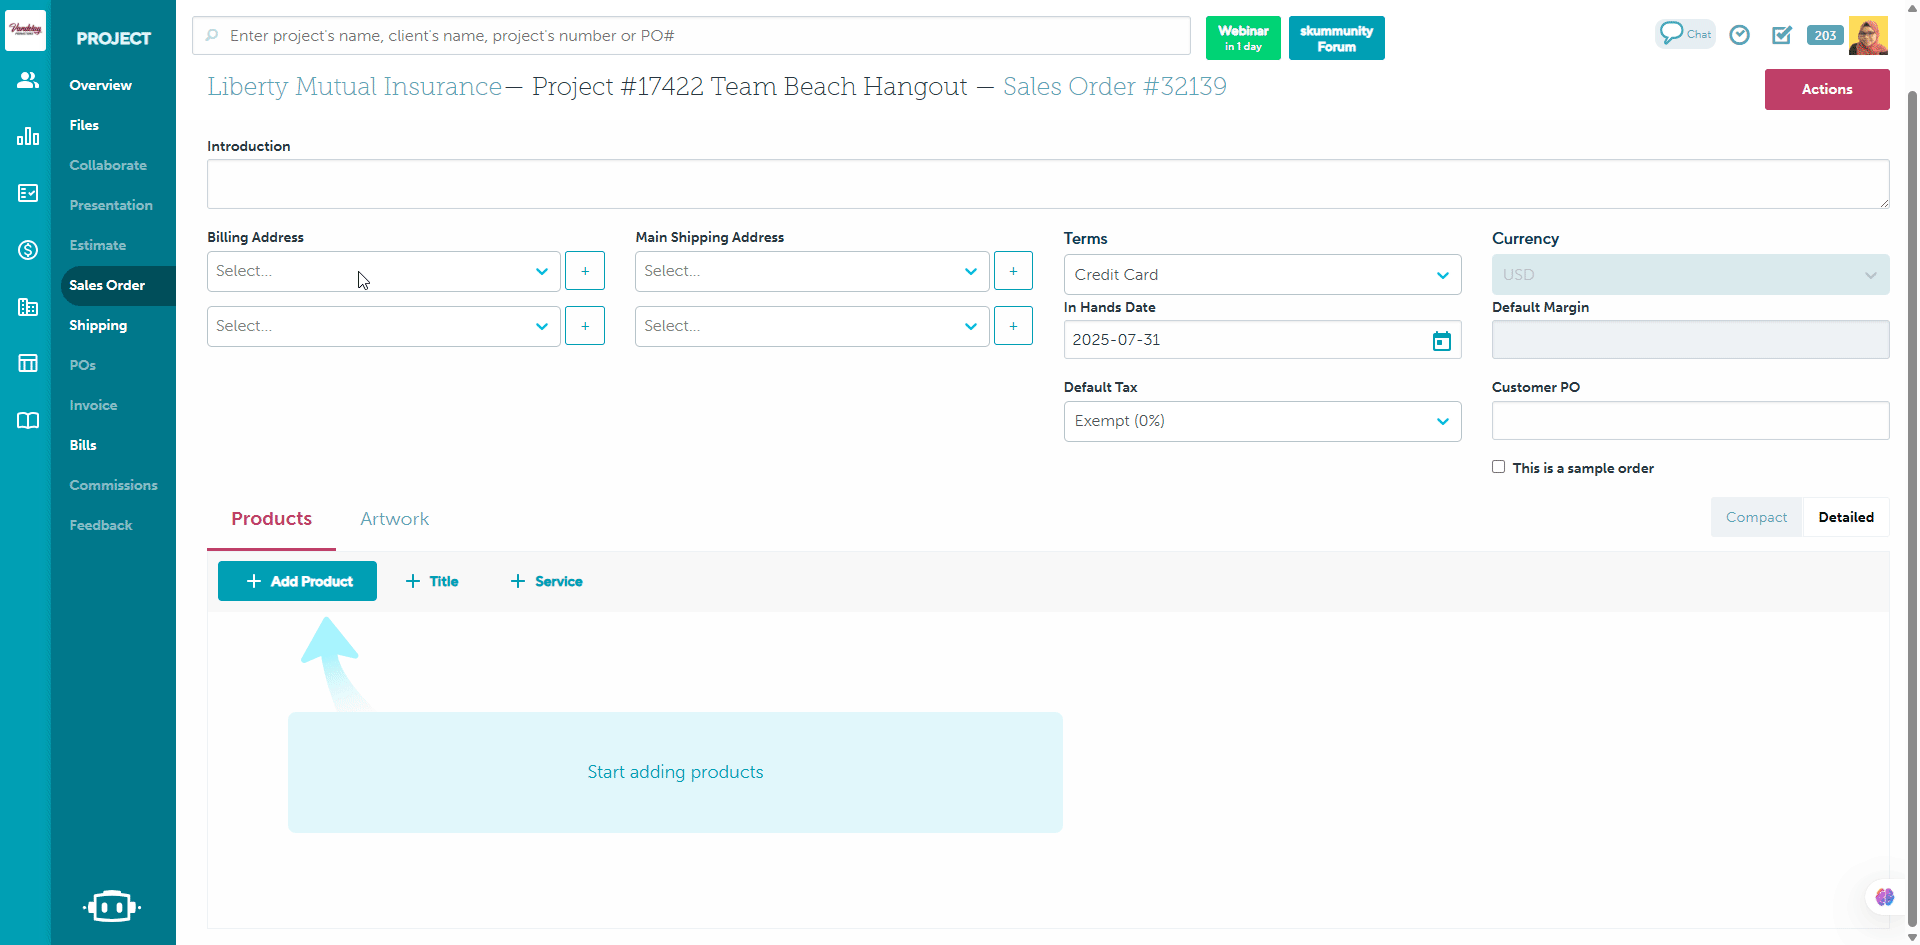Switch view to Compact mode
Image resolution: width=1920 pixels, height=945 pixels.
[1756, 517]
